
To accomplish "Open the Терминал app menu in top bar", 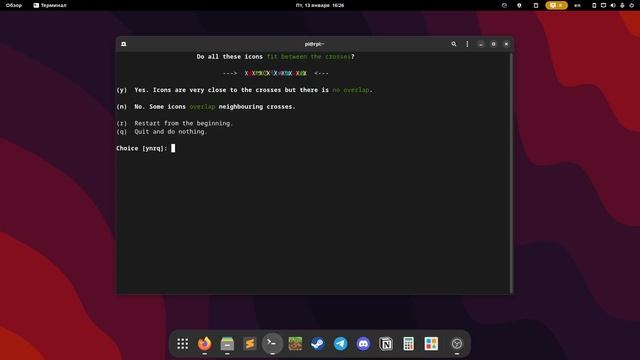I will [x=50, y=5].
